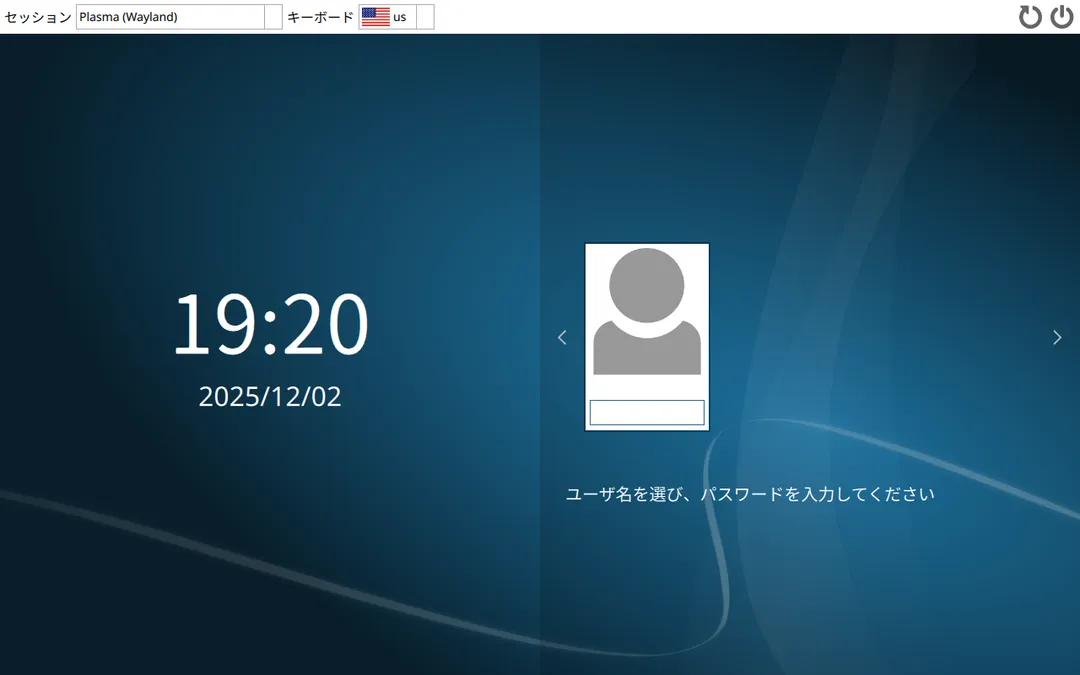
Task: Click the head circle of the avatar
Action: [x=647, y=285]
